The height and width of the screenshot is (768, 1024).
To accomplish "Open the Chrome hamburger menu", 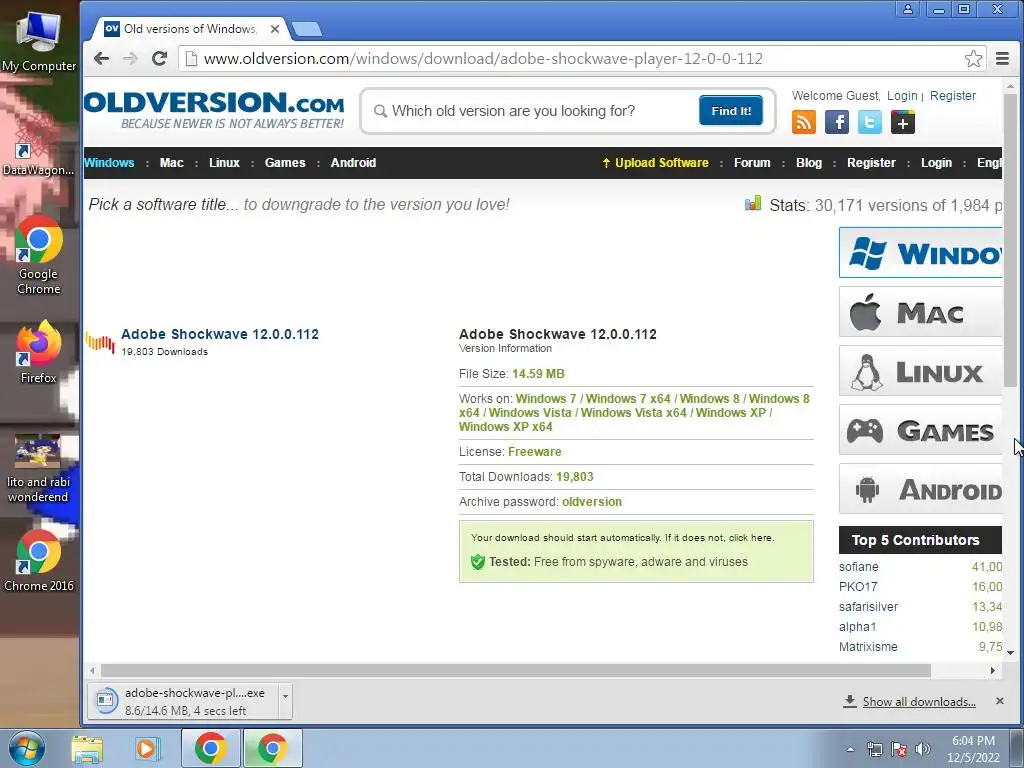I will [1002, 59].
